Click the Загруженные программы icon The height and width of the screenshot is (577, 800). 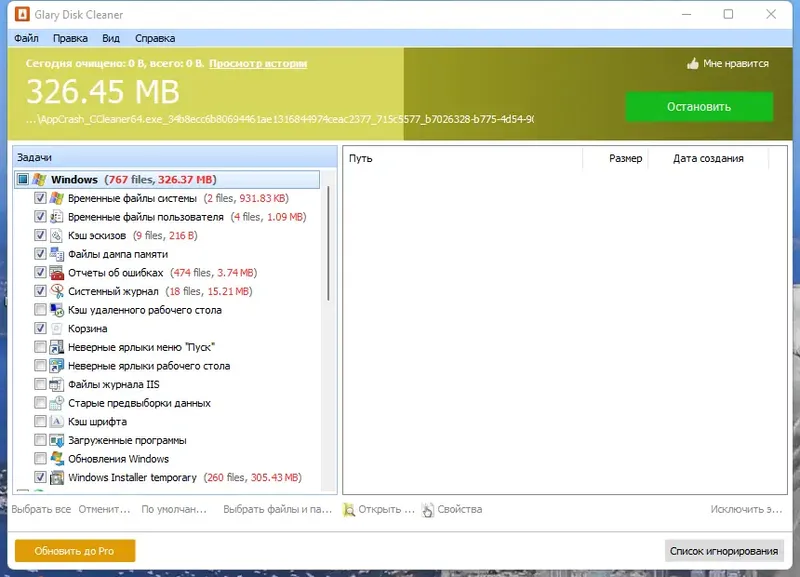(x=57, y=440)
